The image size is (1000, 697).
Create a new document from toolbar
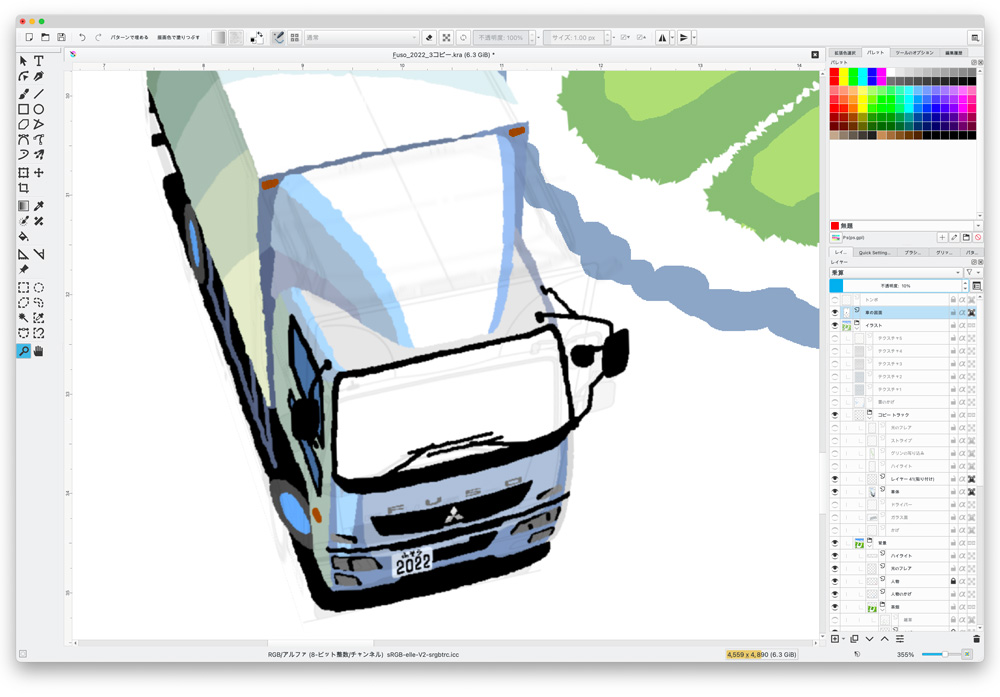click(x=29, y=38)
